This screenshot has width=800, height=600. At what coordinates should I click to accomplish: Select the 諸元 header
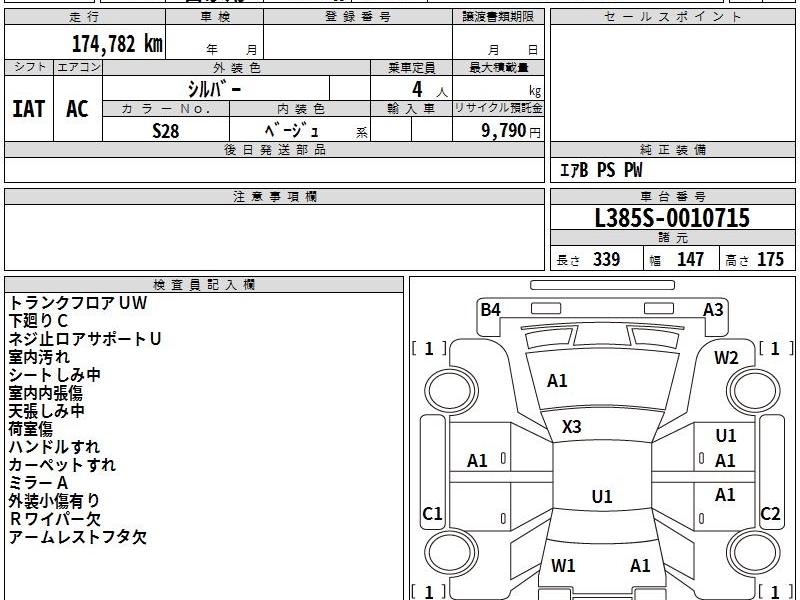click(x=672, y=238)
